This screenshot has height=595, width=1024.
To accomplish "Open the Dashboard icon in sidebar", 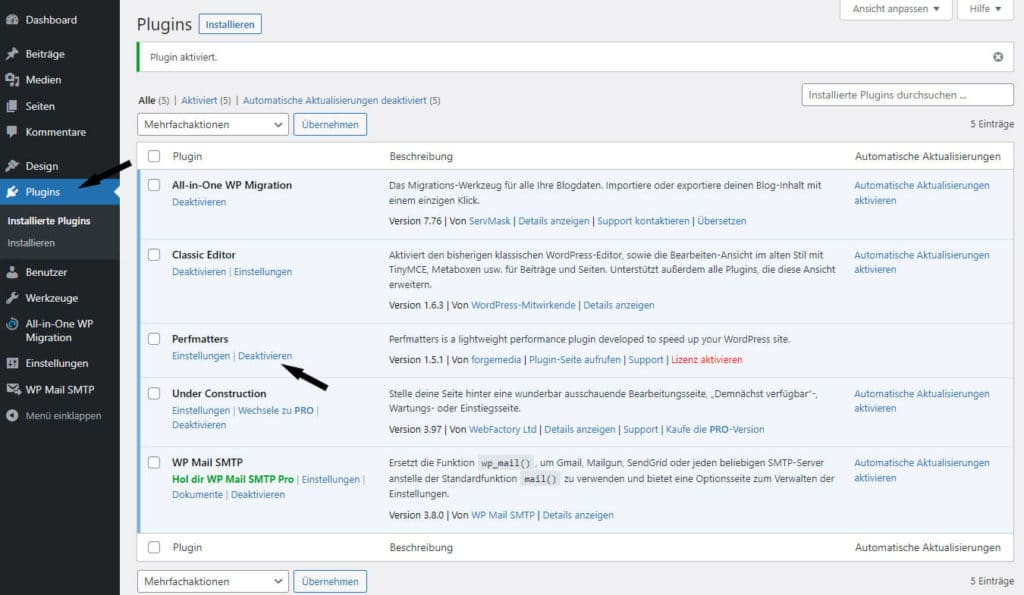I will (x=12, y=20).
